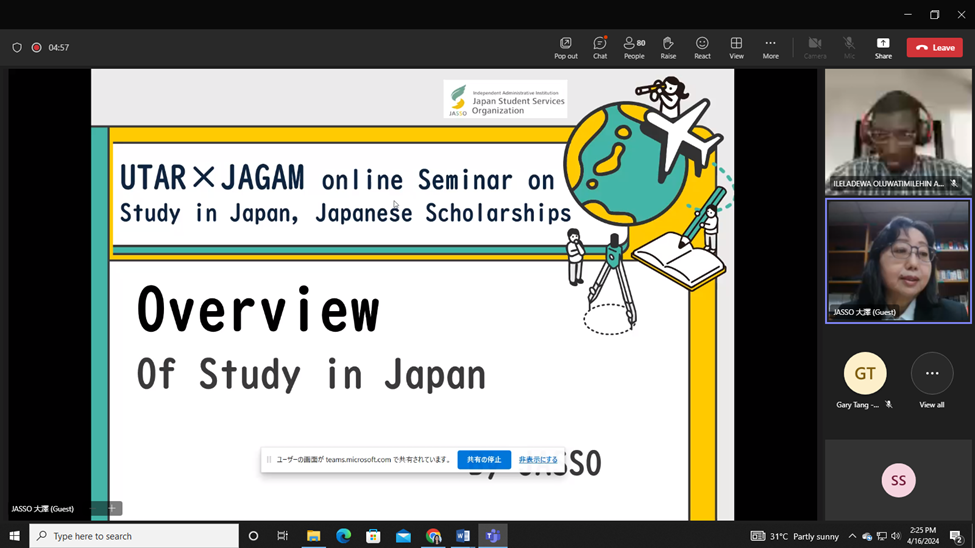The width and height of the screenshot is (975, 548).
Task: Click the Japan Student Services Organization logo
Action: [x=505, y=100]
